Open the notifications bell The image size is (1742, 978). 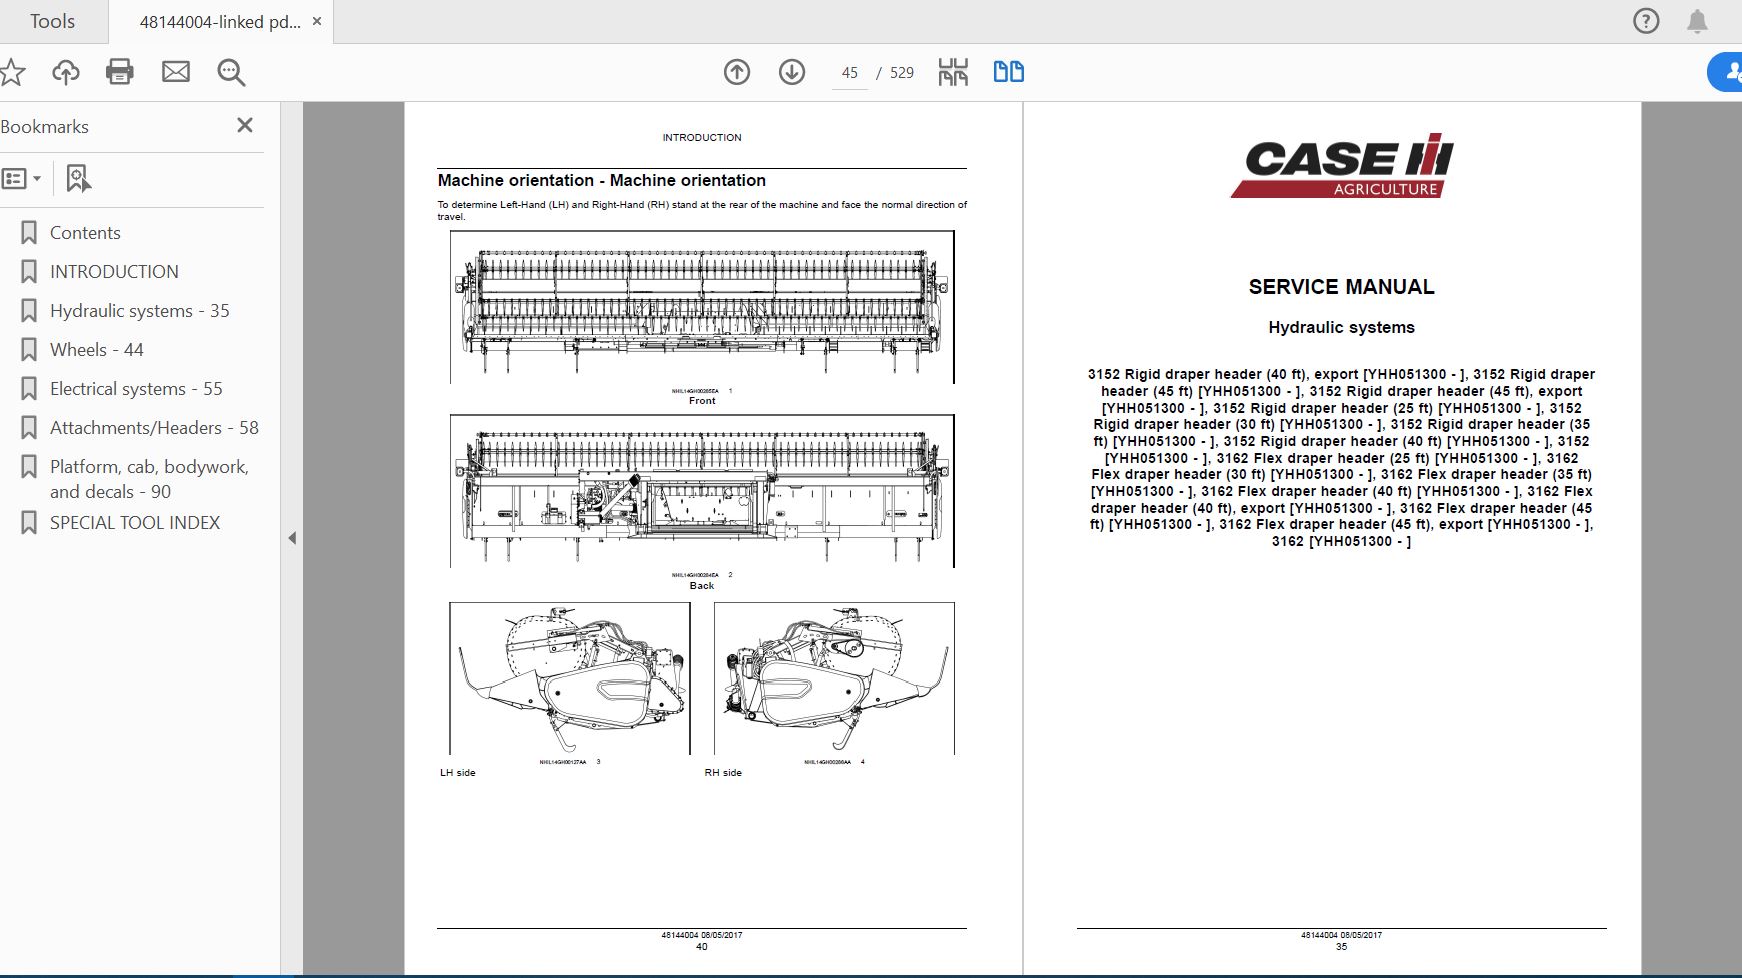(x=1697, y=21)
